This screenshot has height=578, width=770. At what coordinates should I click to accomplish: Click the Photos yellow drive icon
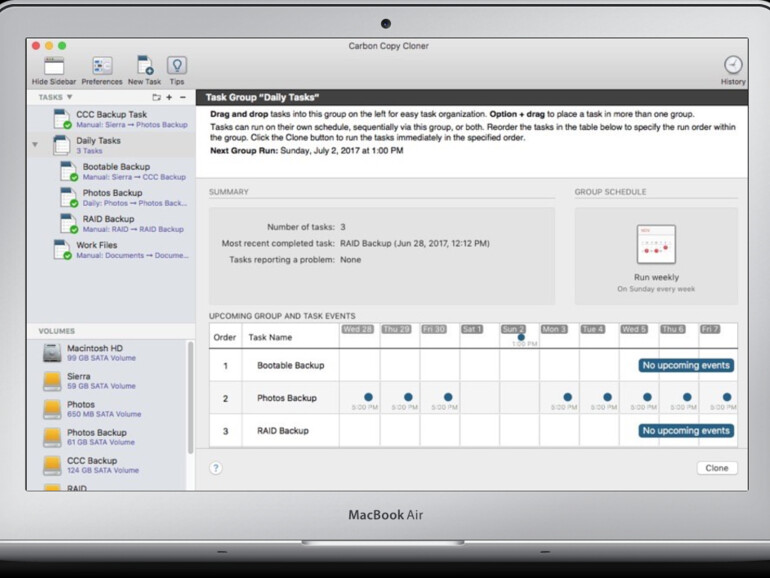[52, 409]
